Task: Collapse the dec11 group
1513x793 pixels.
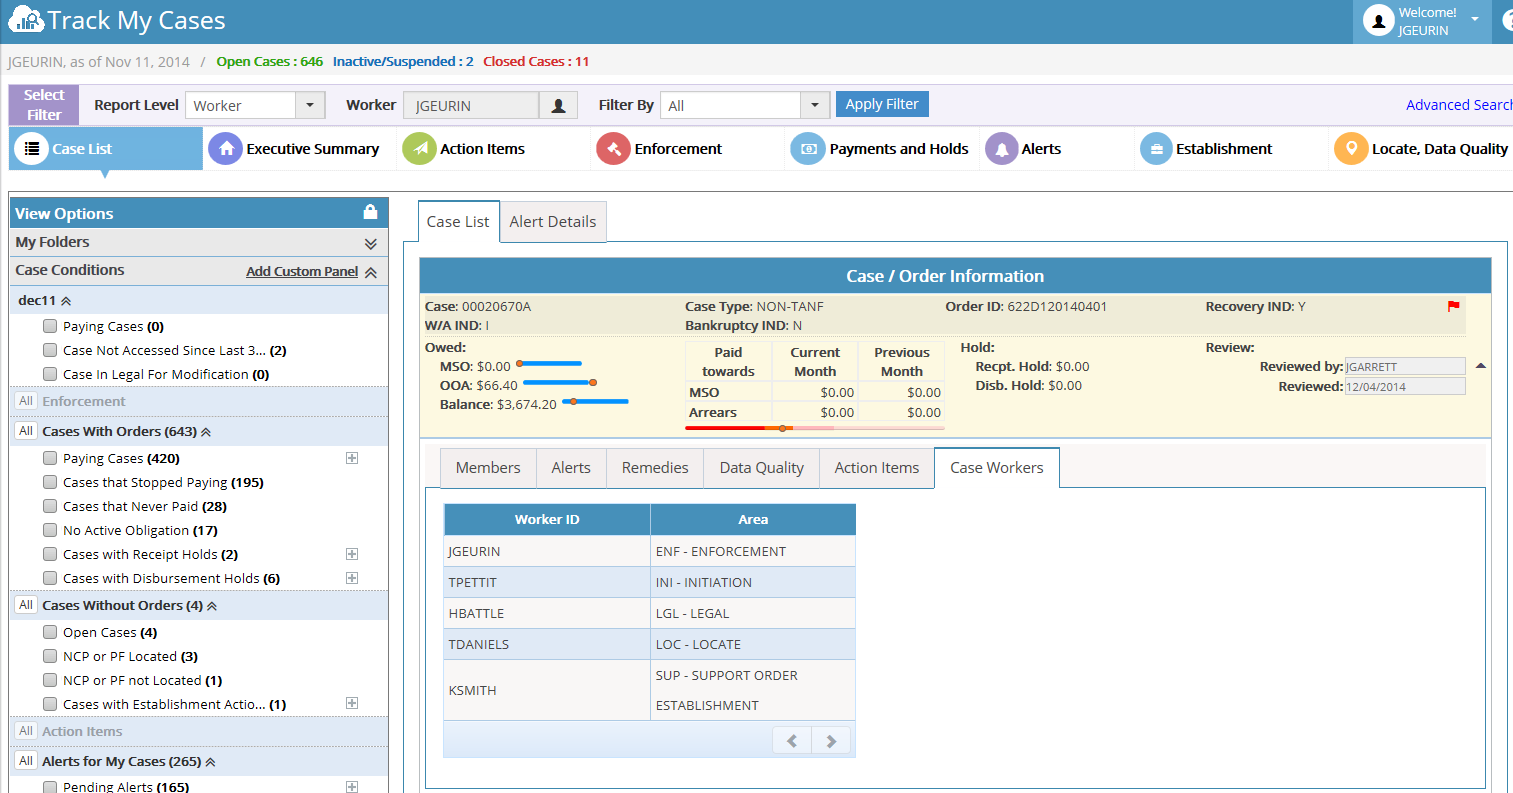Action: click(66, 301)
